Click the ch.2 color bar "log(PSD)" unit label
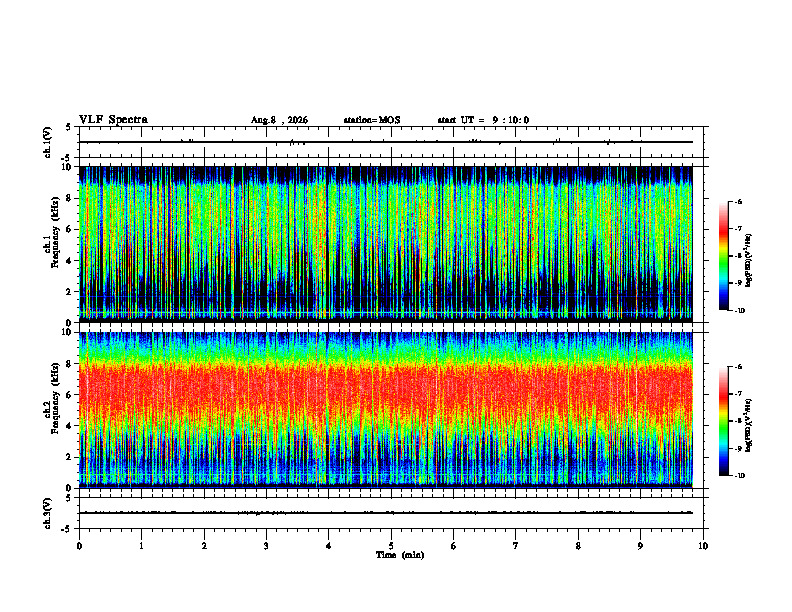The width and height of the screenshot is (792, 612). [x=749, y=425]
